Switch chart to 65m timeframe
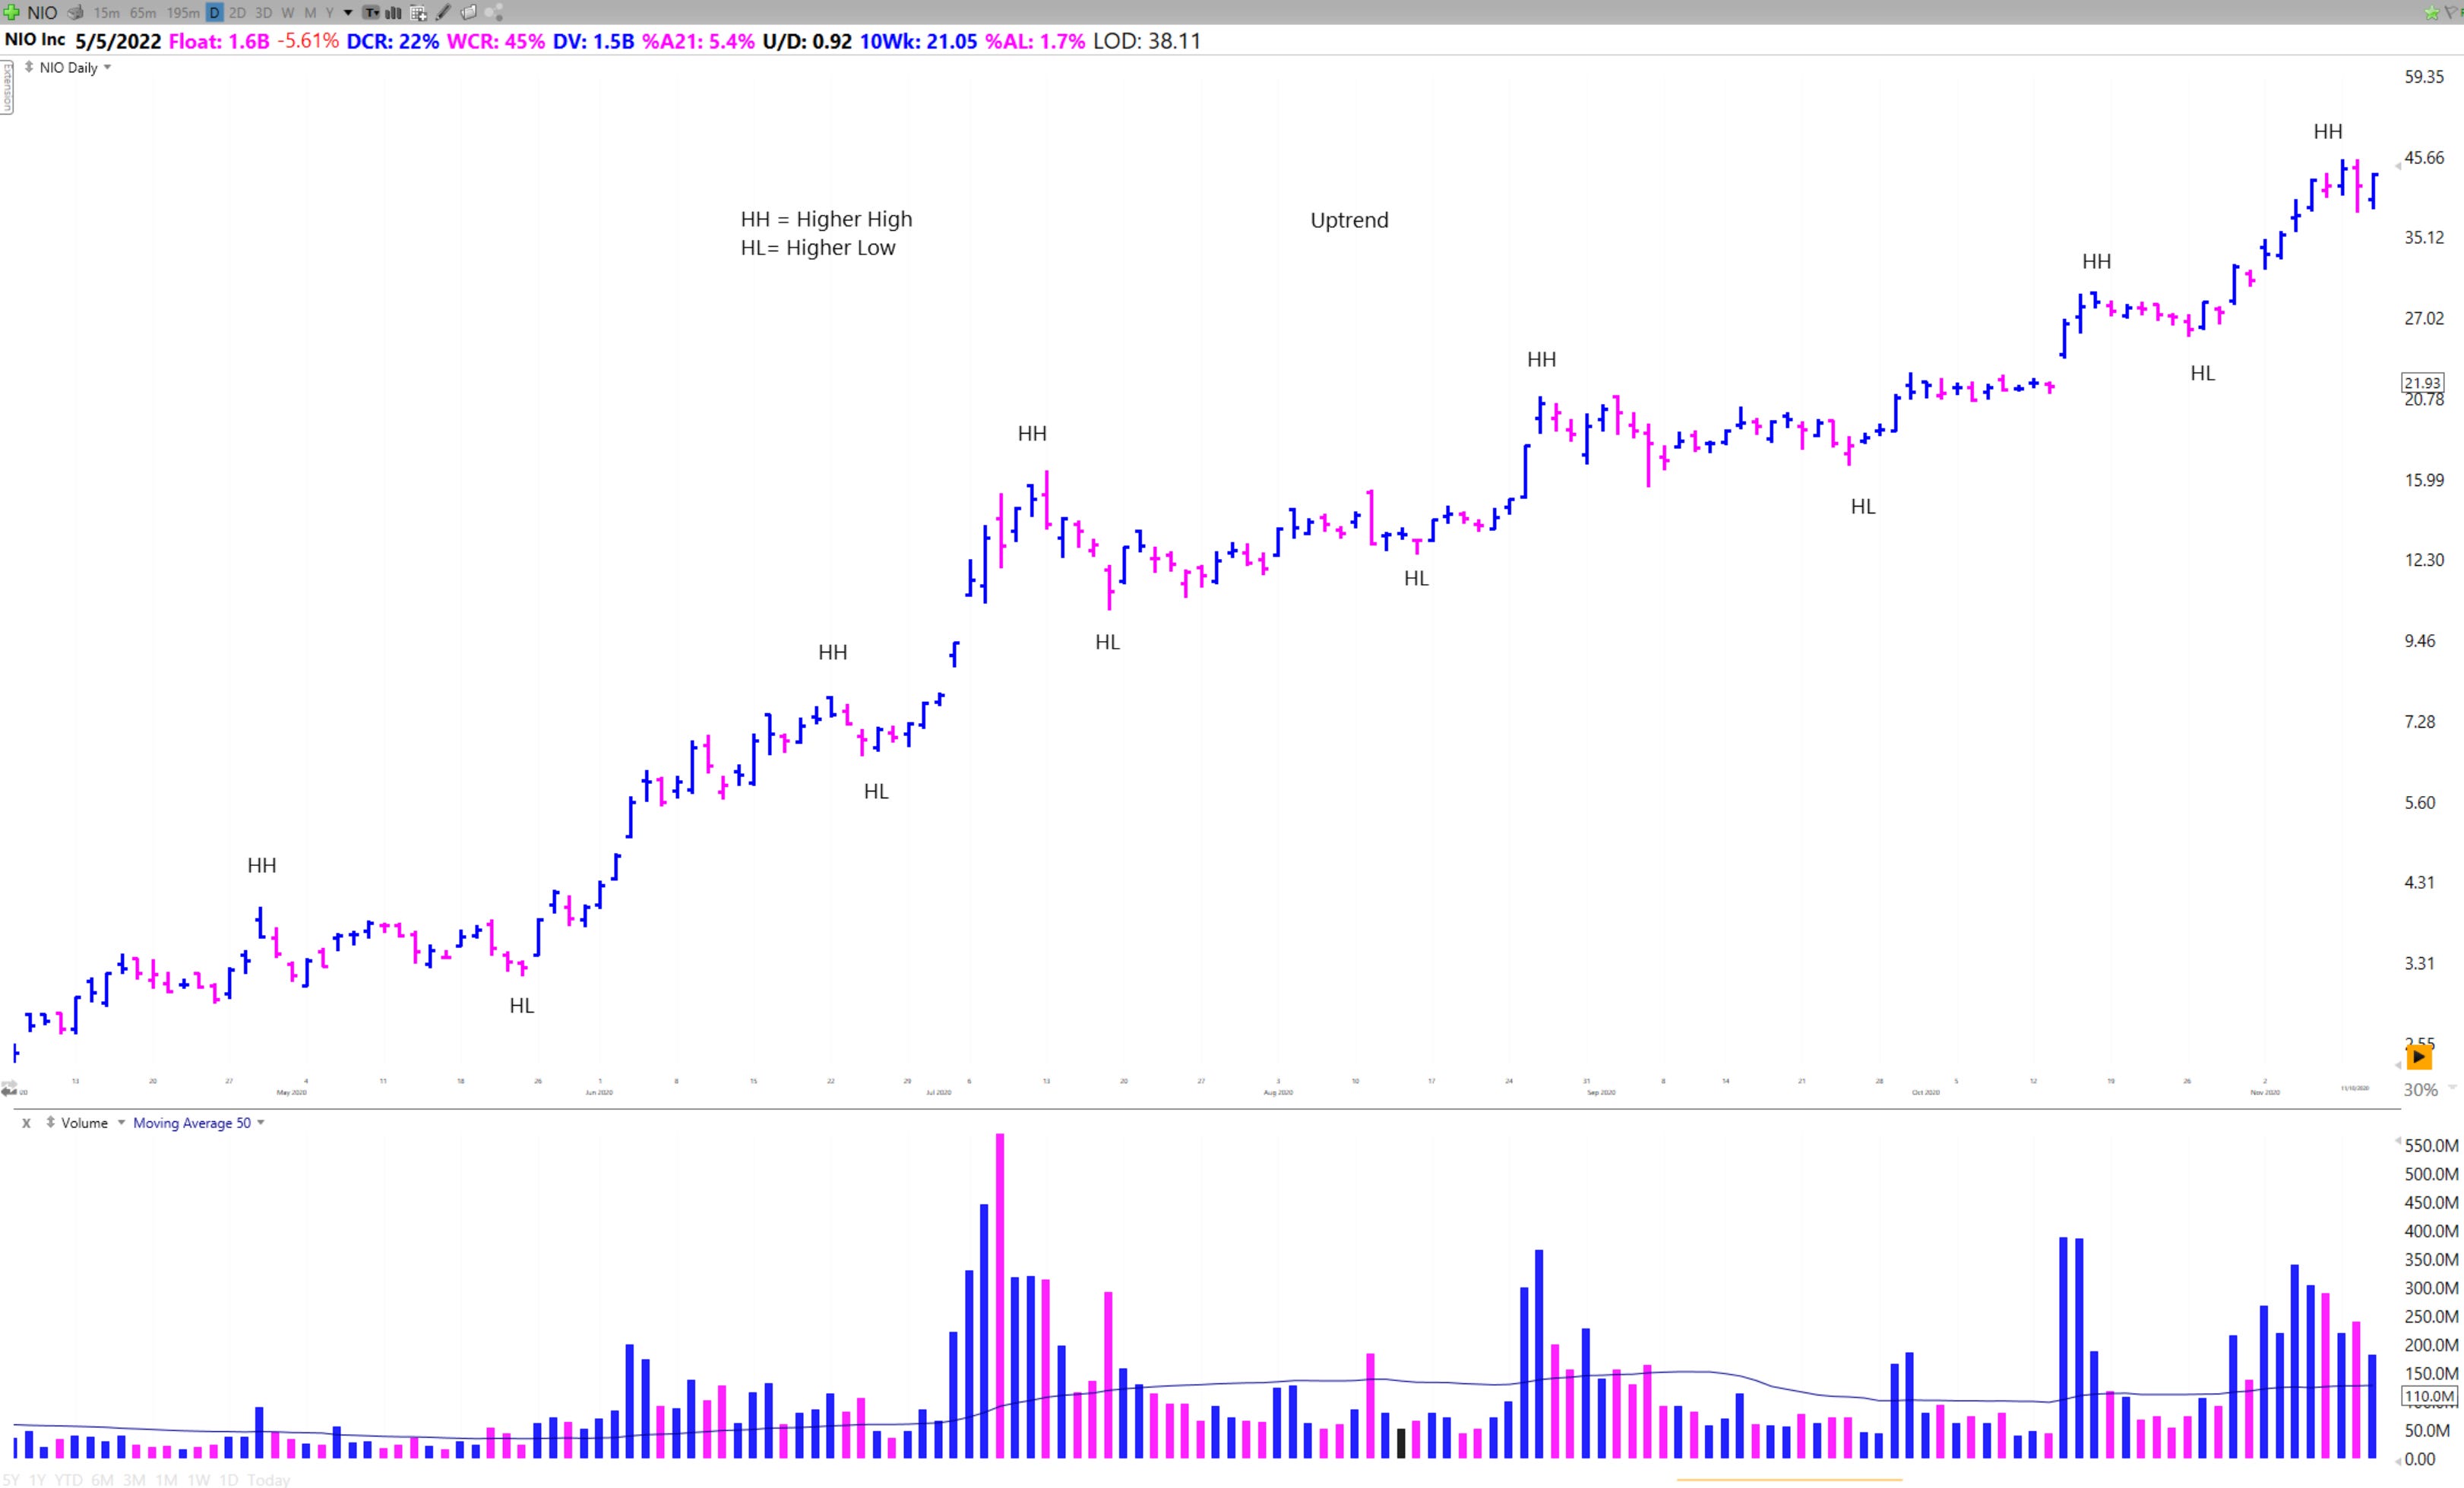The image size is (2464, 1488). [x=143, y=13]
